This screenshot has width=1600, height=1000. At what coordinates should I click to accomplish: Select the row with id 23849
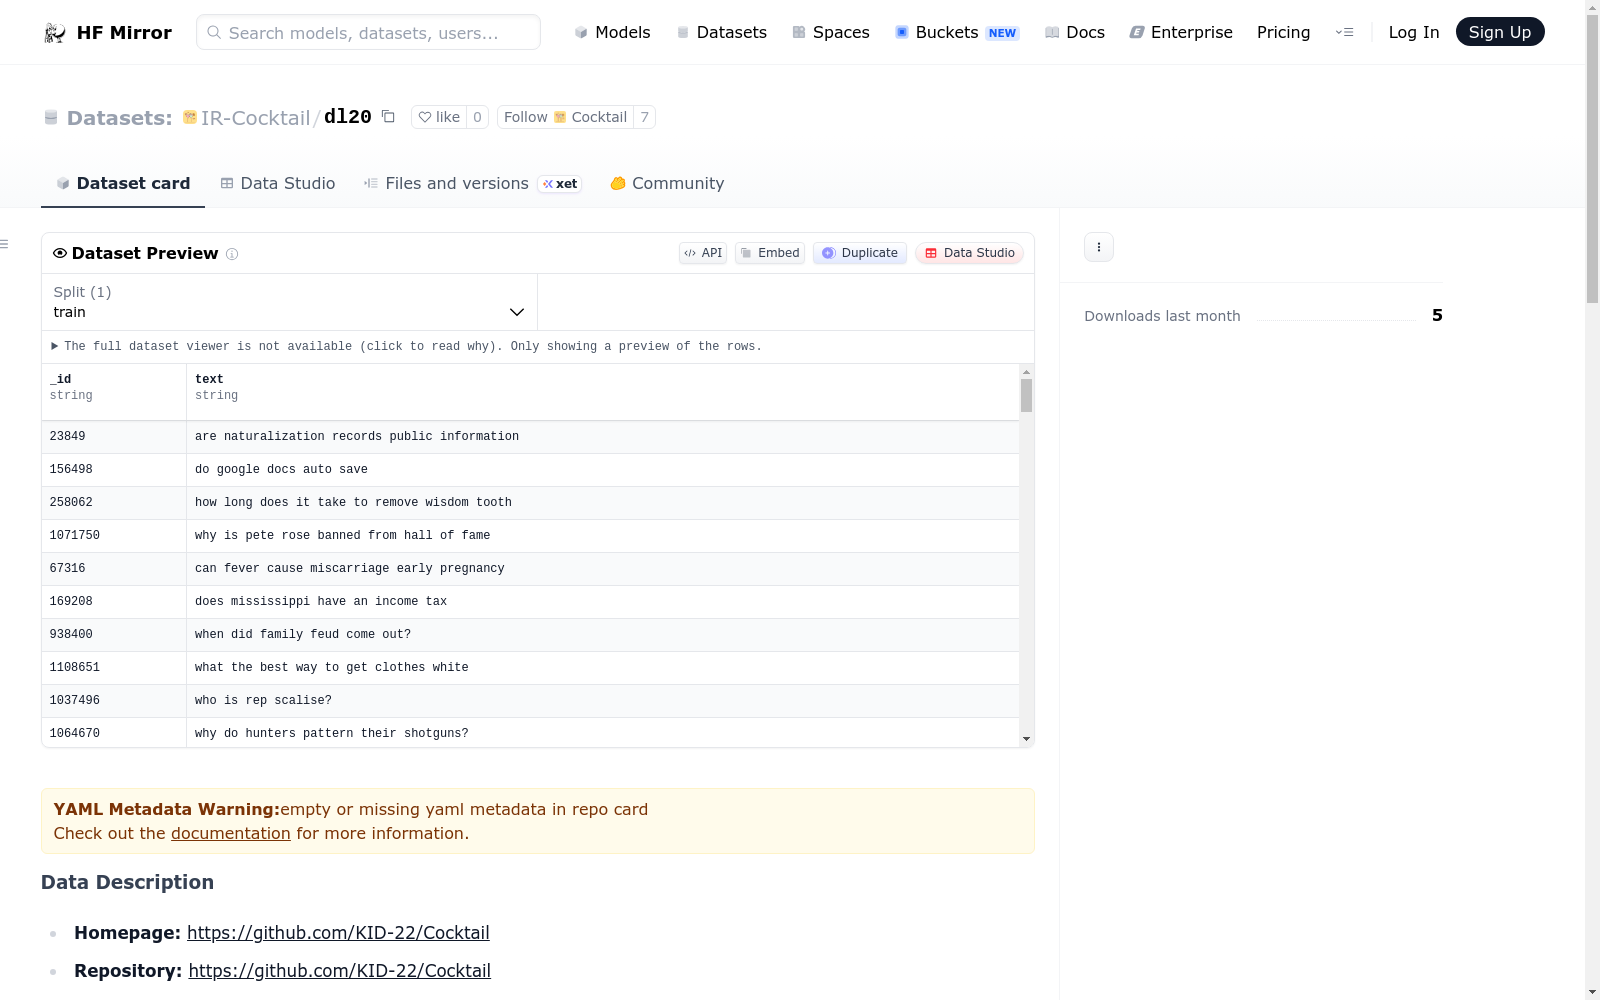coord(530,437)
